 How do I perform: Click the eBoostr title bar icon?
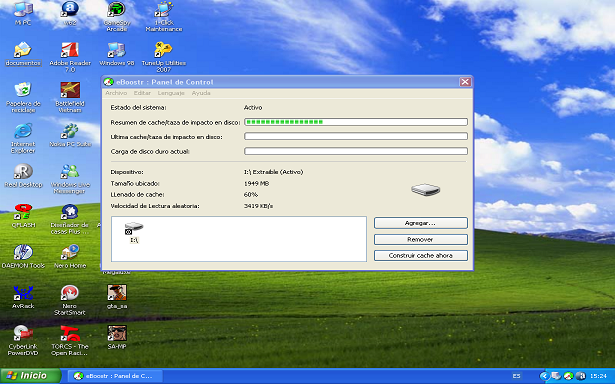109,82
